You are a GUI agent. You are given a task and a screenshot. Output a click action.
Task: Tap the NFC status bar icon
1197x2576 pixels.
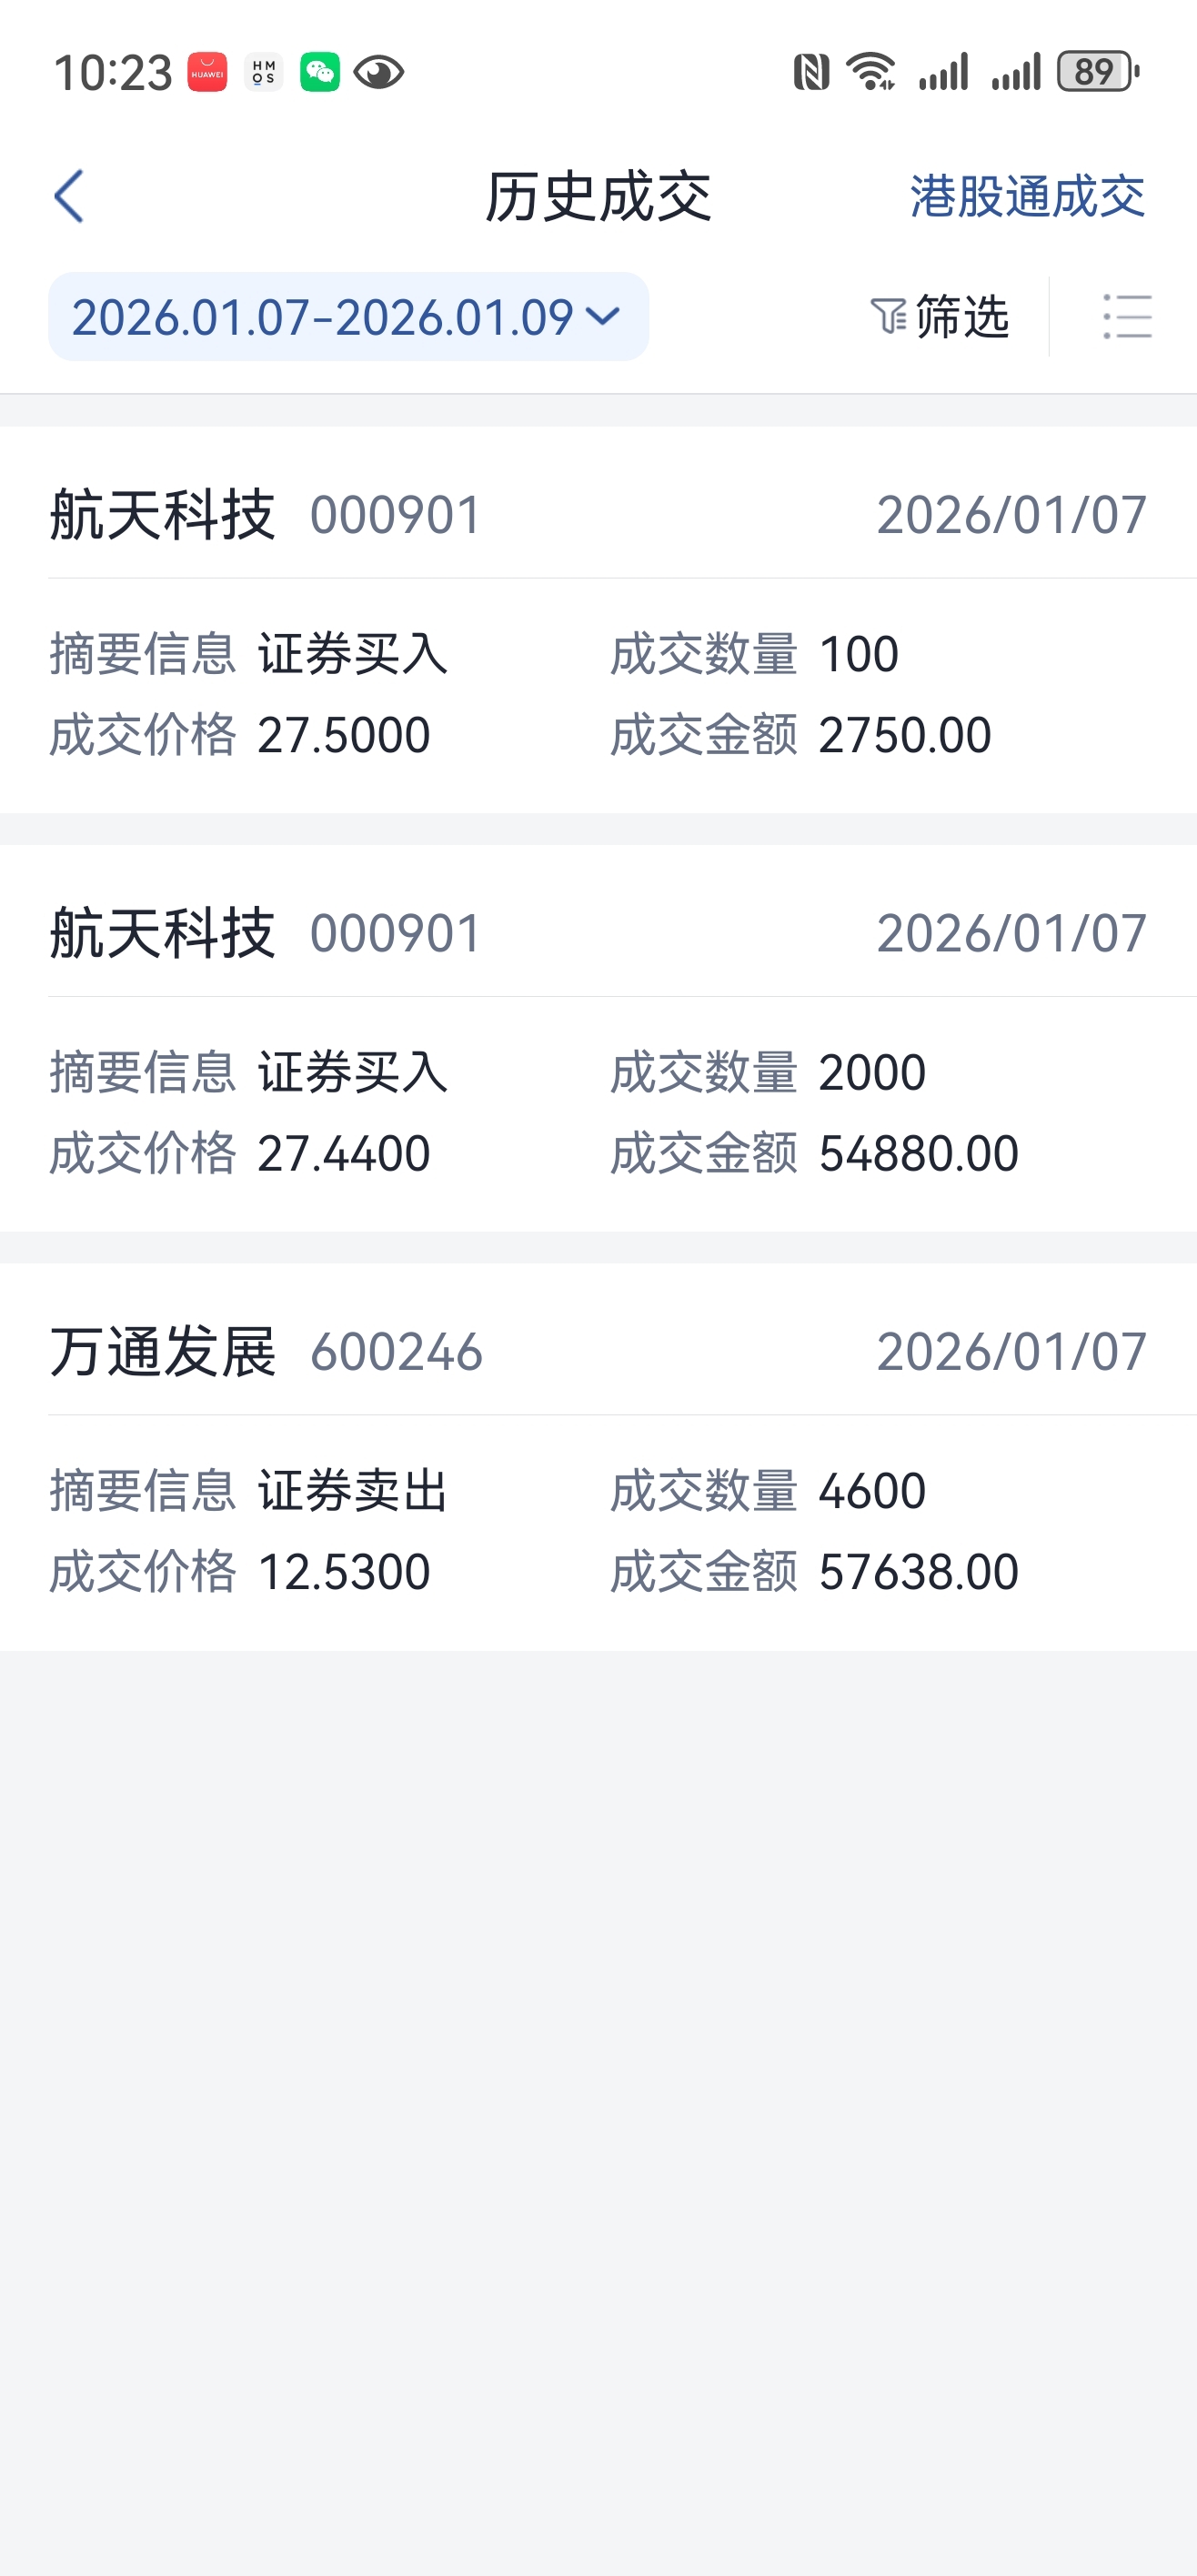[x=811, y=72]
